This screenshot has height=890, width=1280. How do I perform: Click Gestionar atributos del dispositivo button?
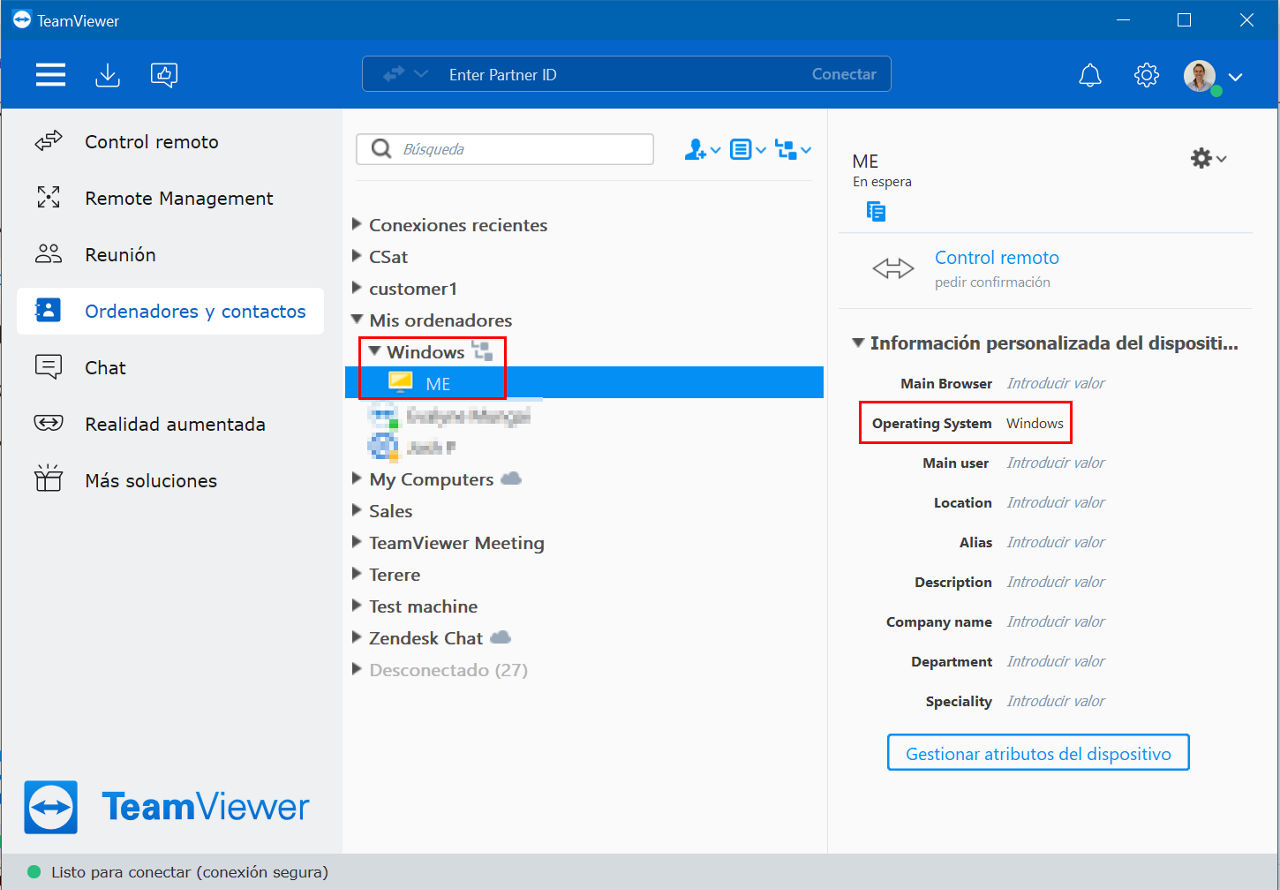click(x=1038, y=753)
